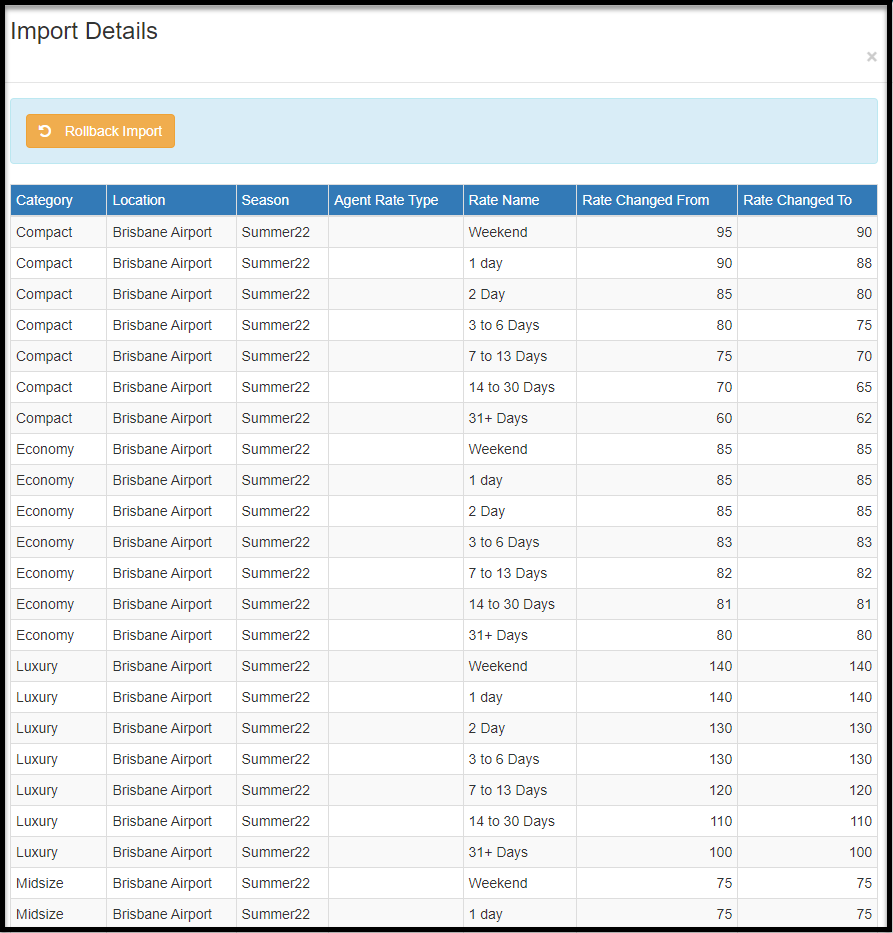The height and width of the screenshot is (933, 893).
Task: Click Summer22 in Midsize Weekend row
Action: (x=275, y=883)
